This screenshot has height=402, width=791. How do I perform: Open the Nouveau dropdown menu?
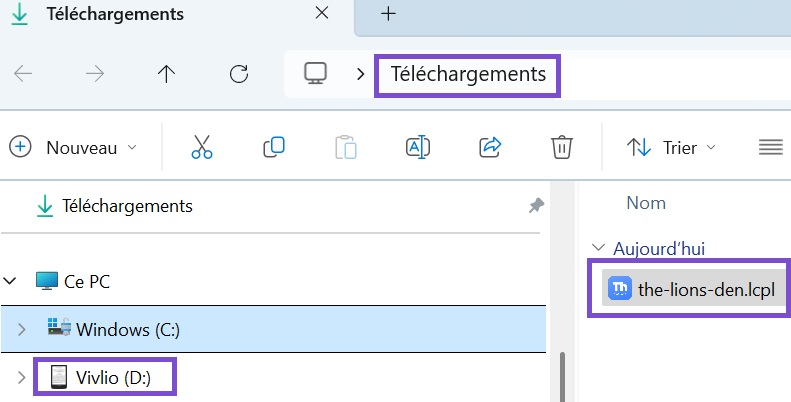(74, 147)
